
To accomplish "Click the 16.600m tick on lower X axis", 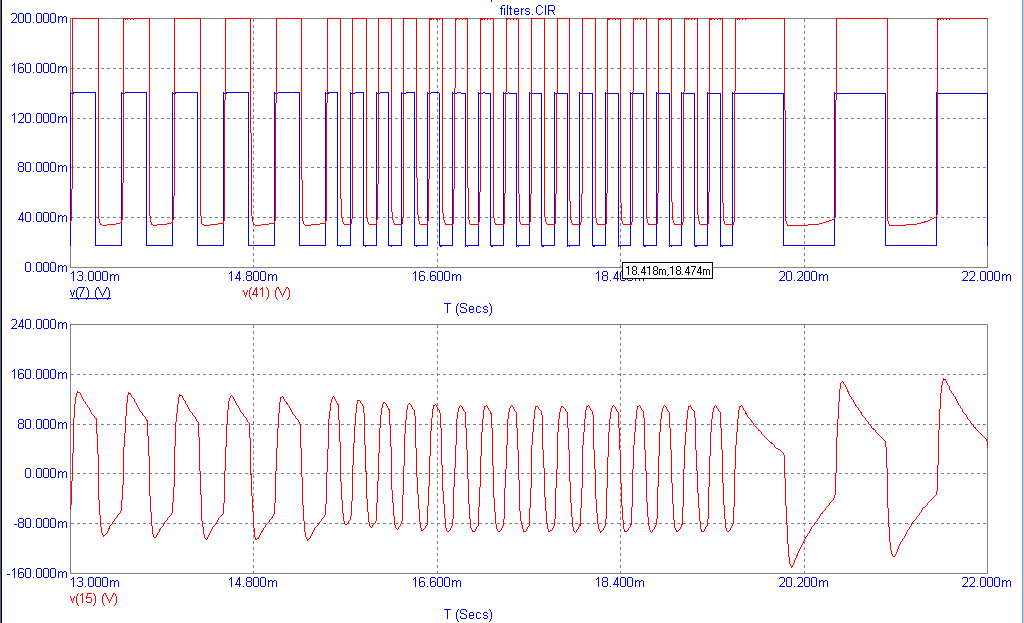I will click(x=435, y=582).
